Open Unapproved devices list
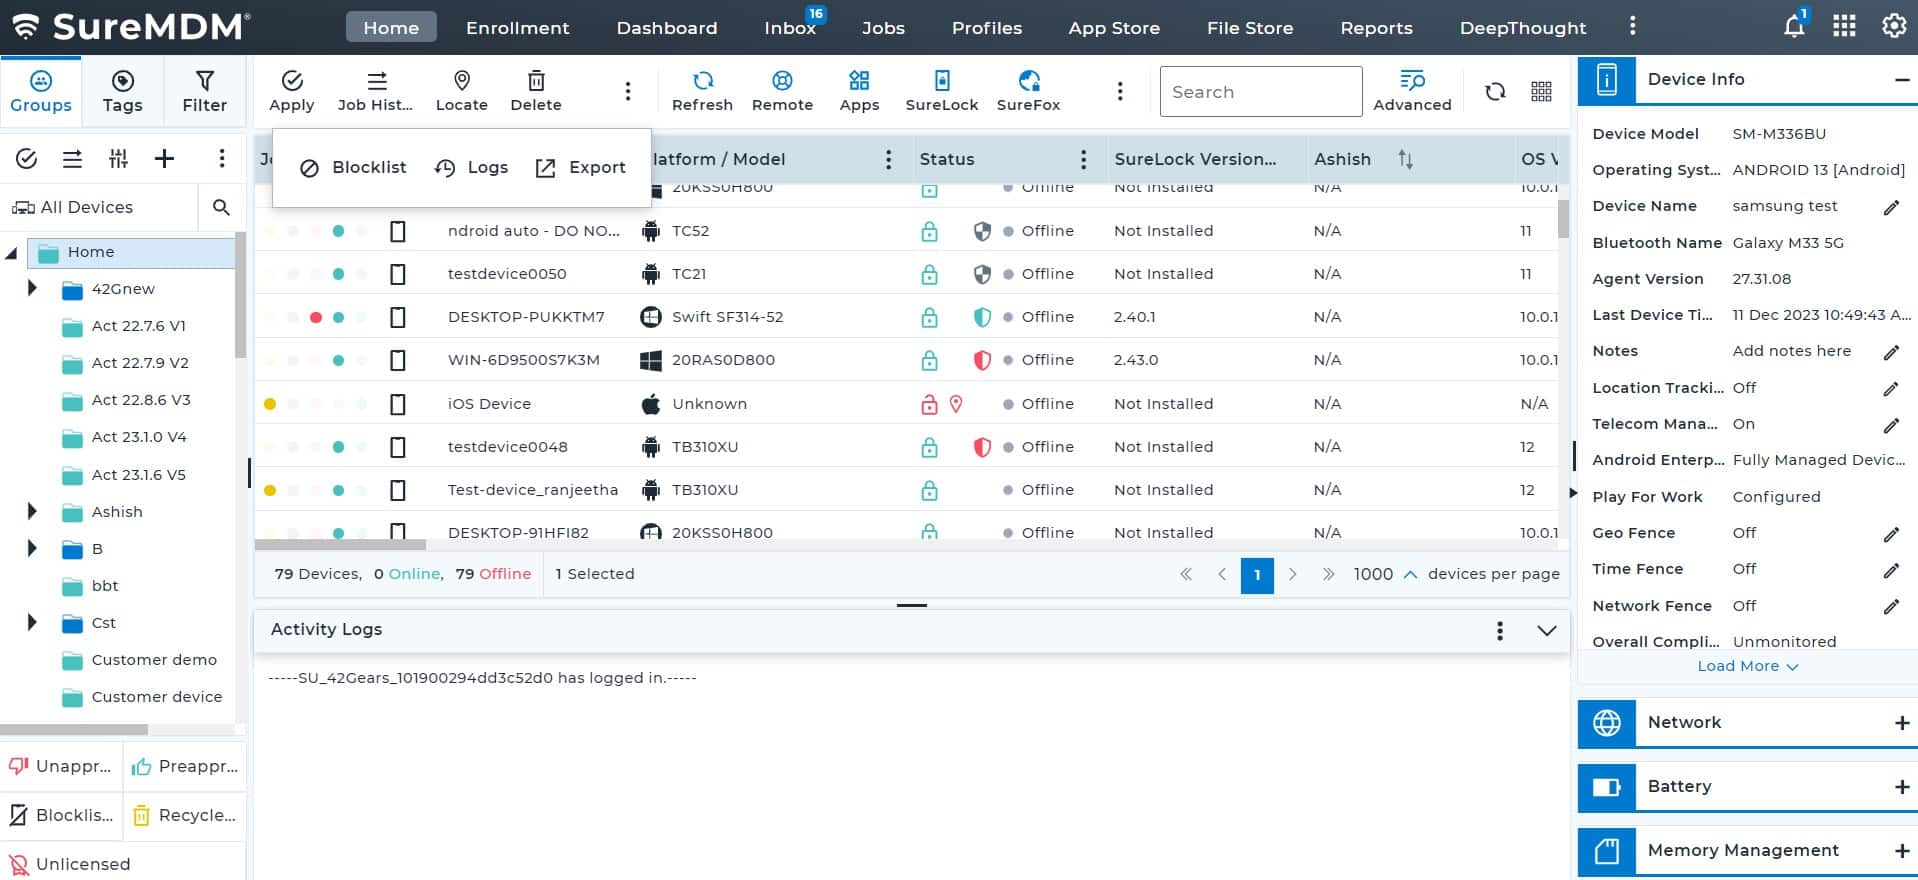This screenshot has height=880, width=1918. pyautogui.click(x=61, y=766)
